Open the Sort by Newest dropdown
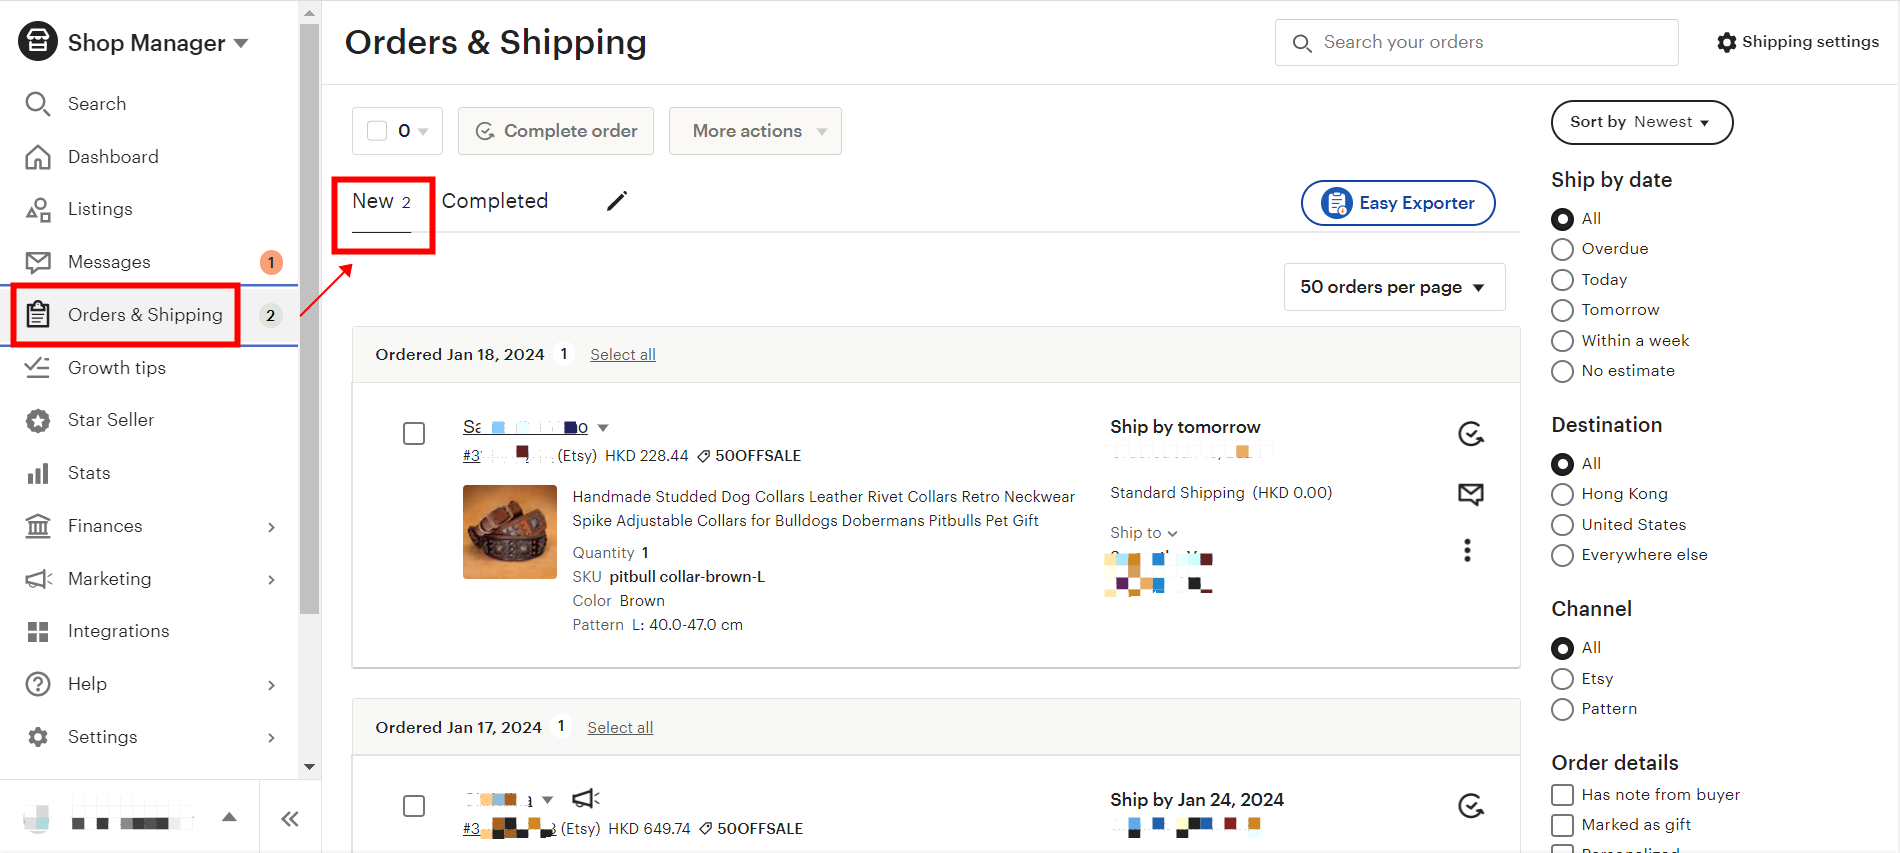The height and width of the screenshot is (853, 1900). [x=1641, y=122]
